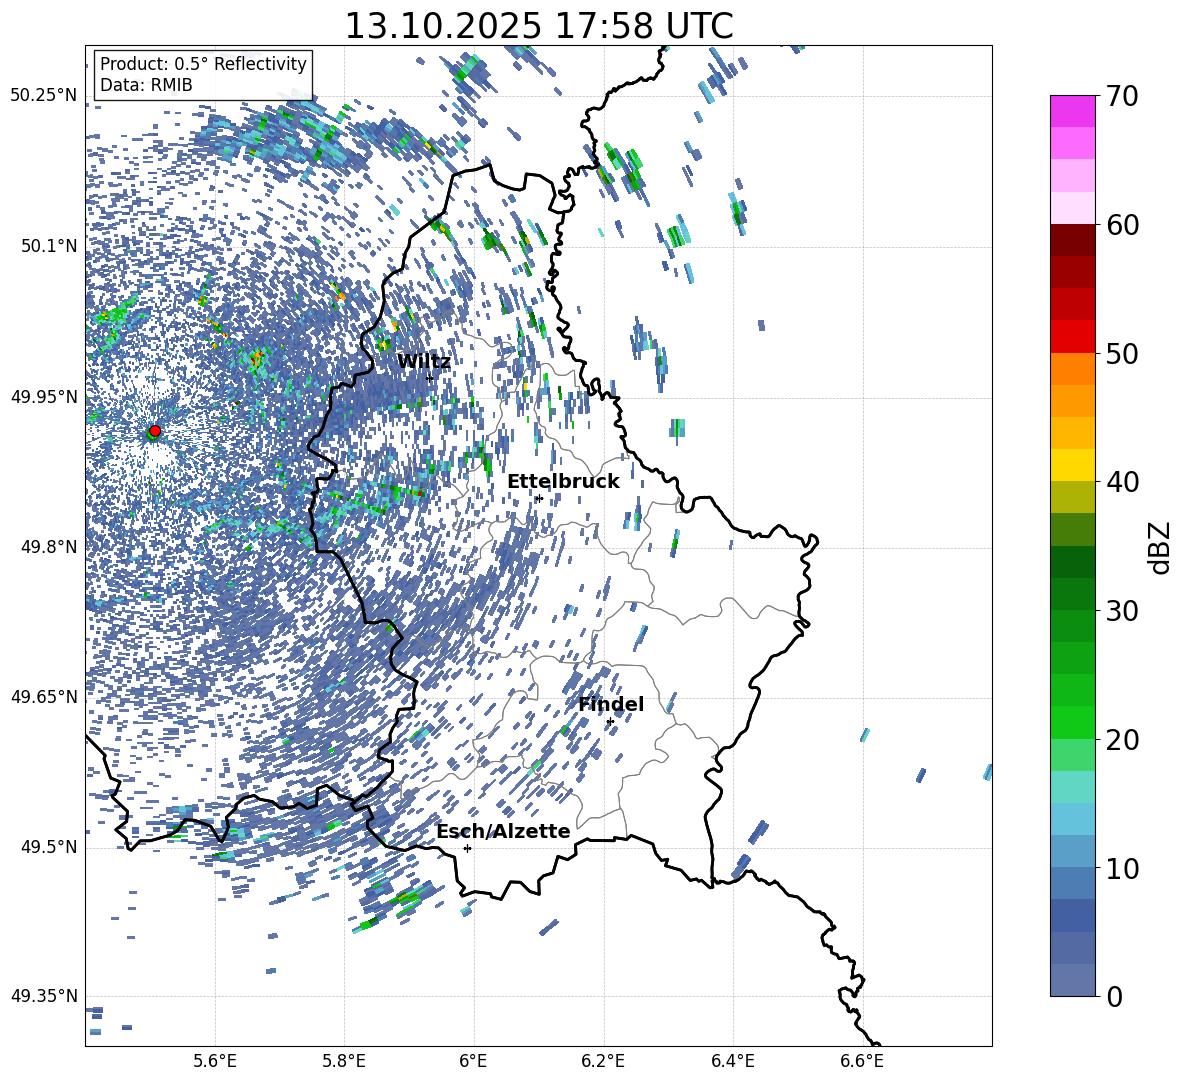Click the Ettelbruck station cross marker
1184x1081 pixels.
click(538, 498)
